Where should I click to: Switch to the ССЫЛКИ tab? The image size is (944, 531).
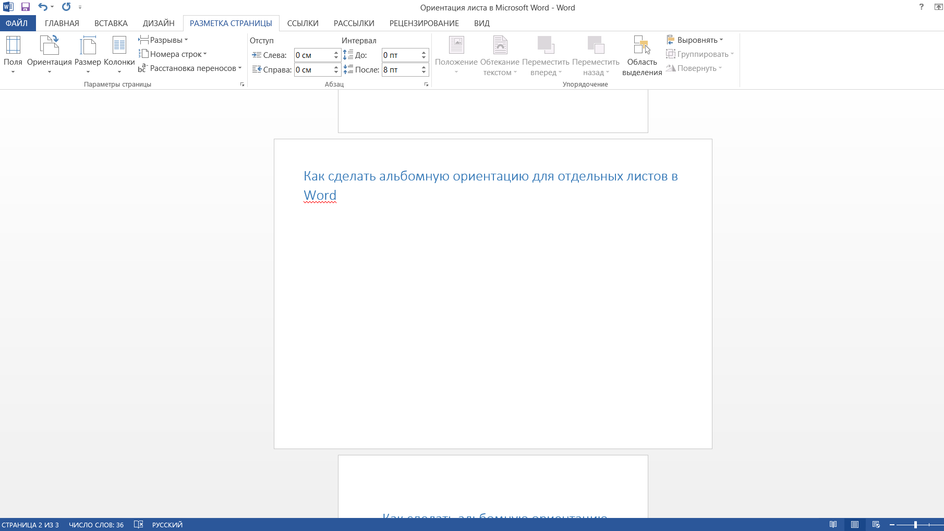(302, 23)
